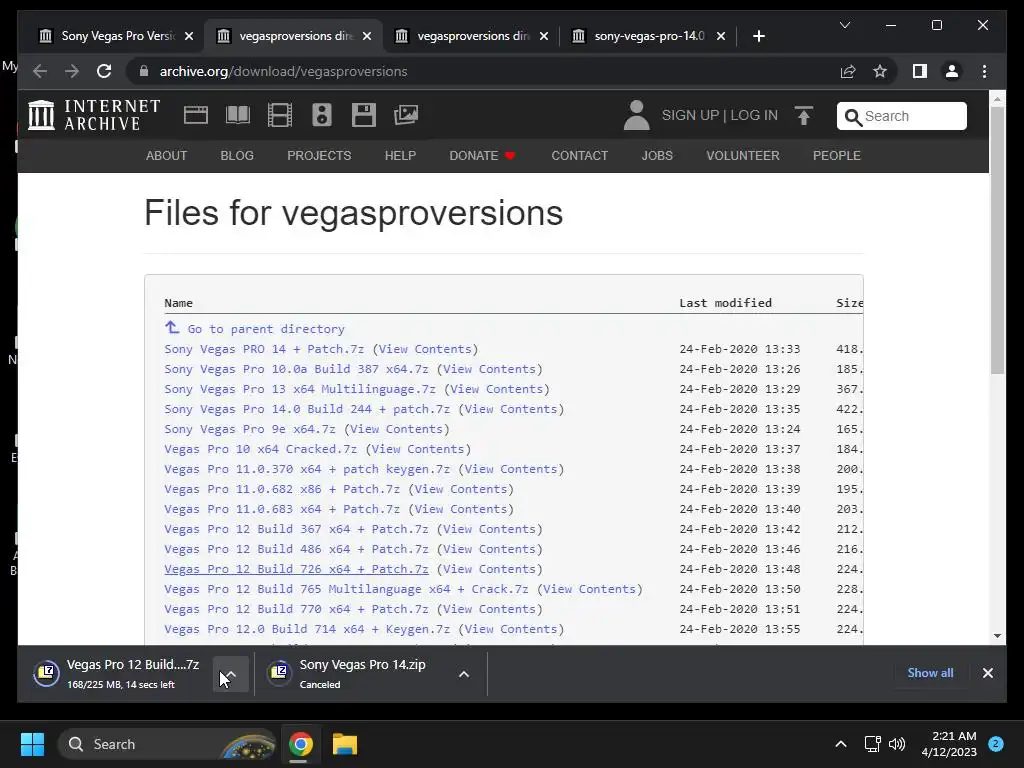Download Vegas Pro 10 x64 Cracked.7z
This screenshot has height=768, width=1024.
261,449
